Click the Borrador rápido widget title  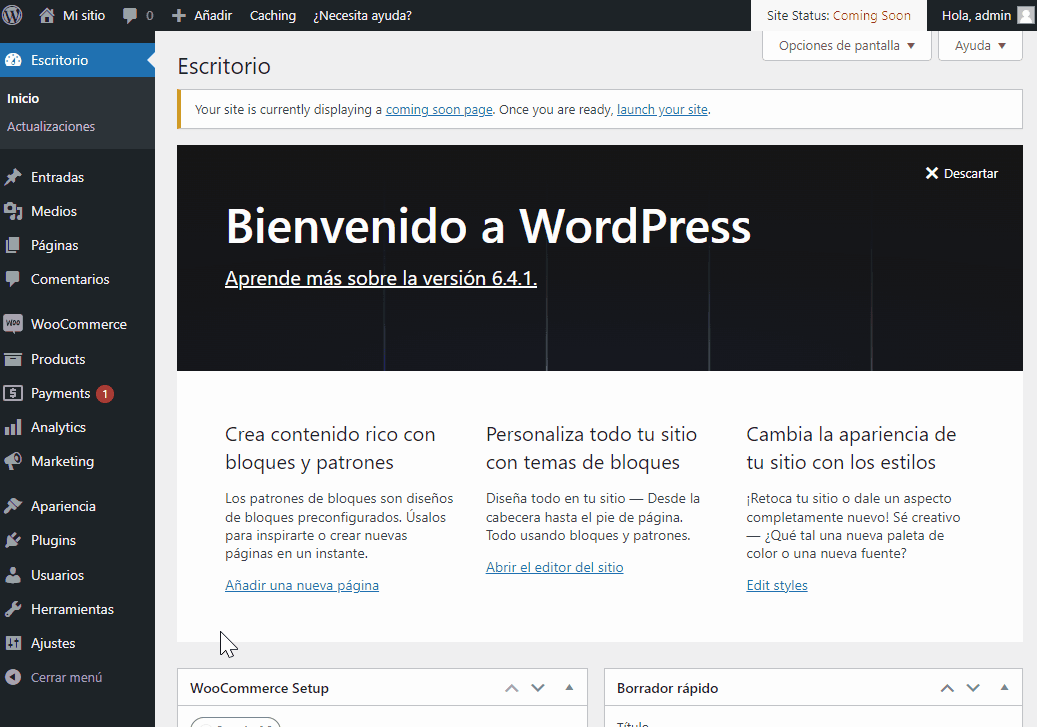667,688
